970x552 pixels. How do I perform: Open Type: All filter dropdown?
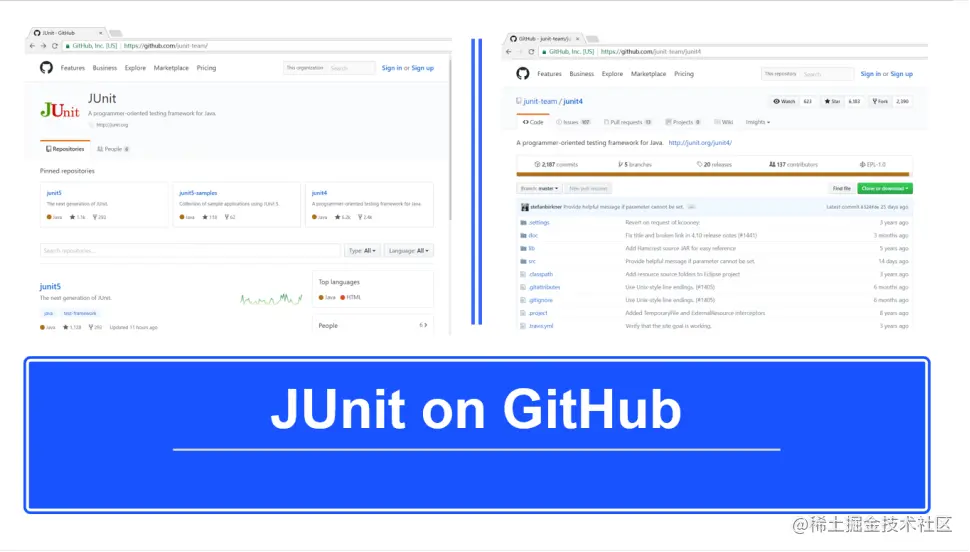pyautogui.click(x=362, y=251)
